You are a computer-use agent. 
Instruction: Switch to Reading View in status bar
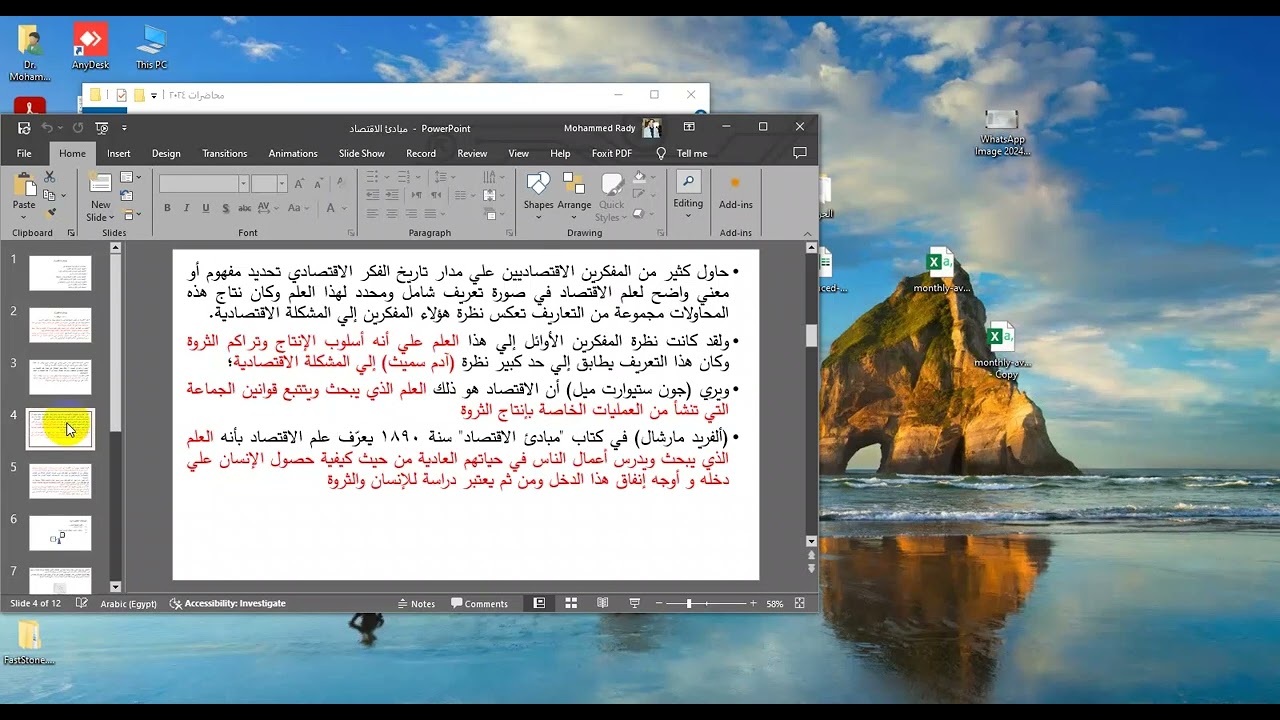tap(602, 603)
